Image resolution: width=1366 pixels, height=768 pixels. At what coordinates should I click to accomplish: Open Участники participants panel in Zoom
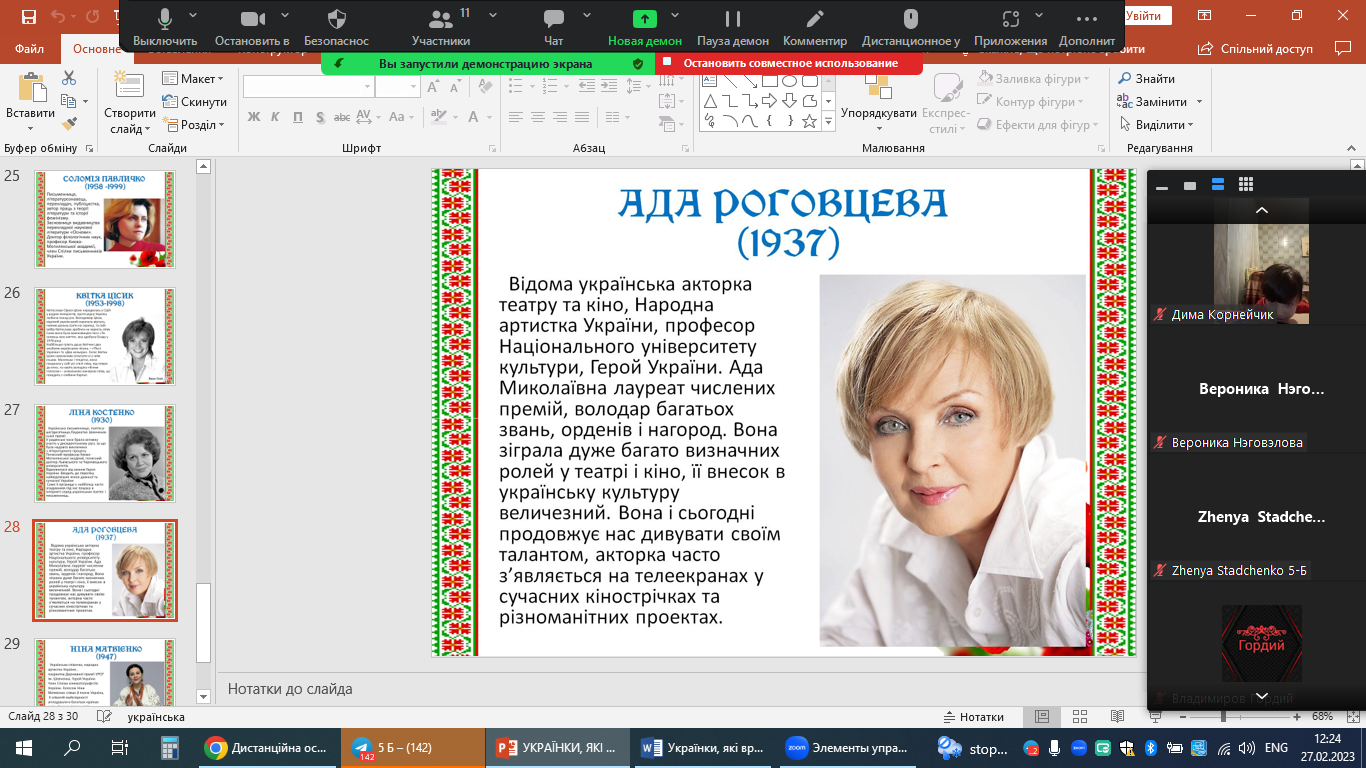[441, 27]
